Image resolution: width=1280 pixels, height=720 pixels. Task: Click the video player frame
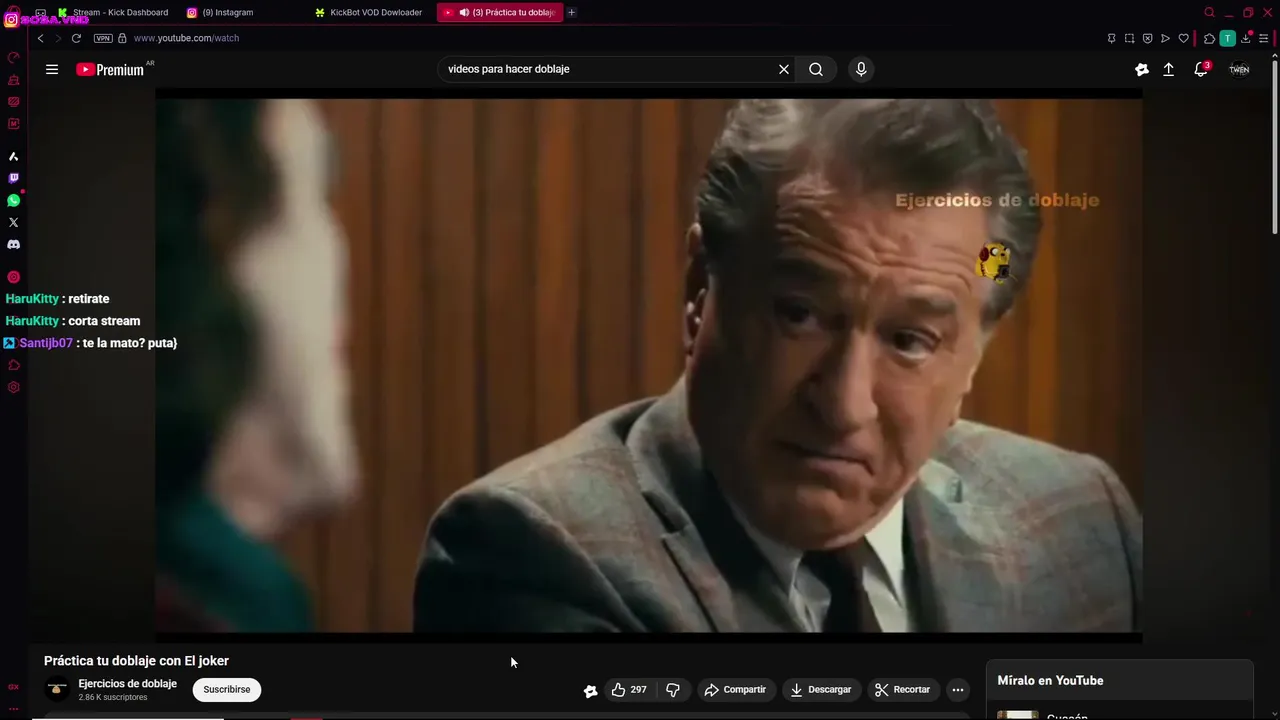pos(648,365)
